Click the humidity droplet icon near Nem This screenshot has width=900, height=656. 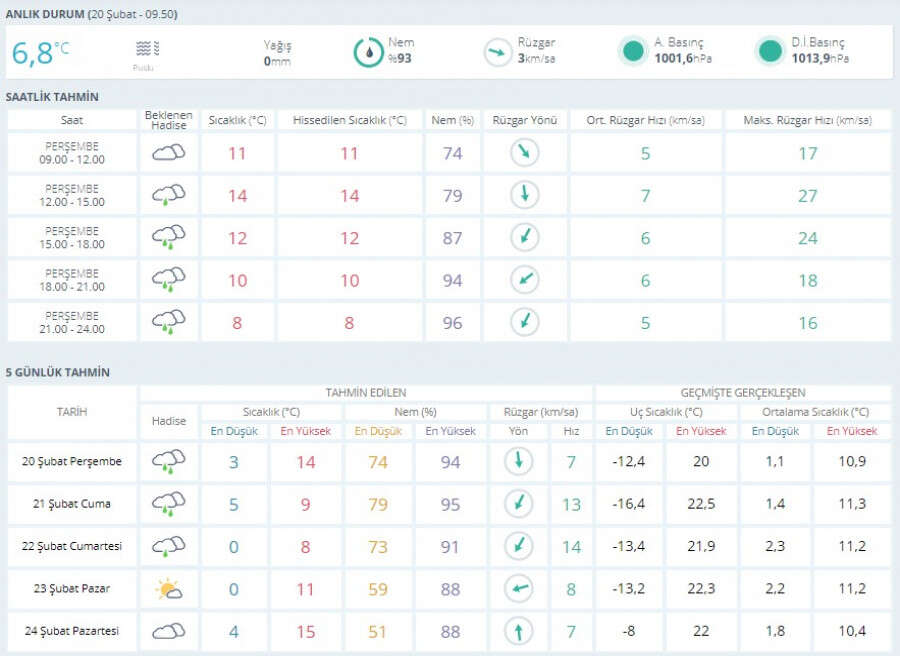pos(369,52)
